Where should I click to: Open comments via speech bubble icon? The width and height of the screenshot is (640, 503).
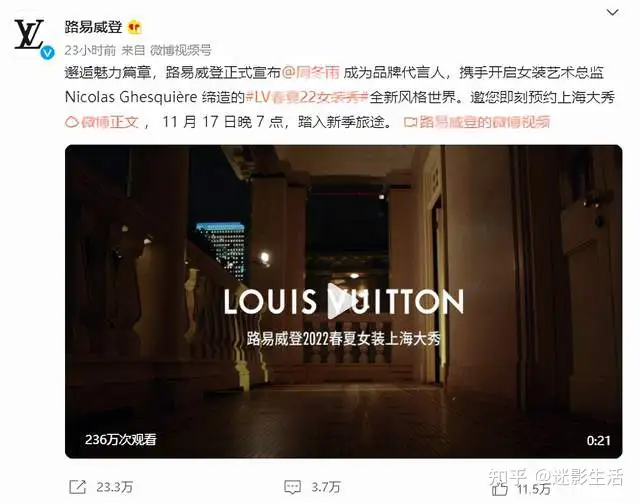(293, 487)
